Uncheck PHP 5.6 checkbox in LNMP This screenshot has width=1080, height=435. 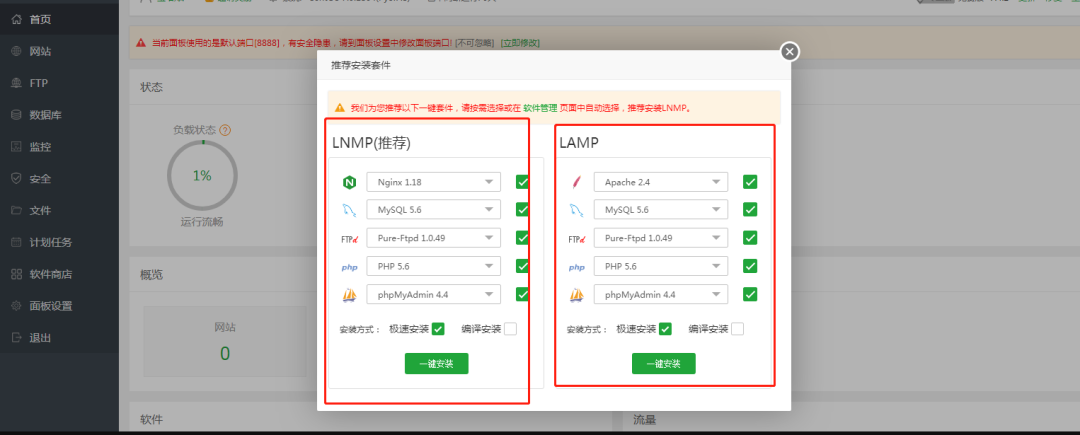522,266
